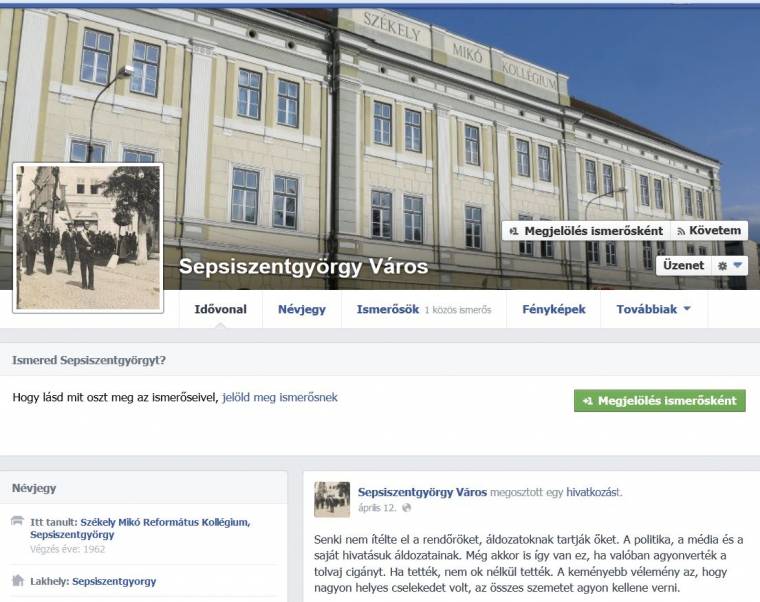
Task: Click the gear settings icon beside Üzenet
Action: (x=722, y=266)
